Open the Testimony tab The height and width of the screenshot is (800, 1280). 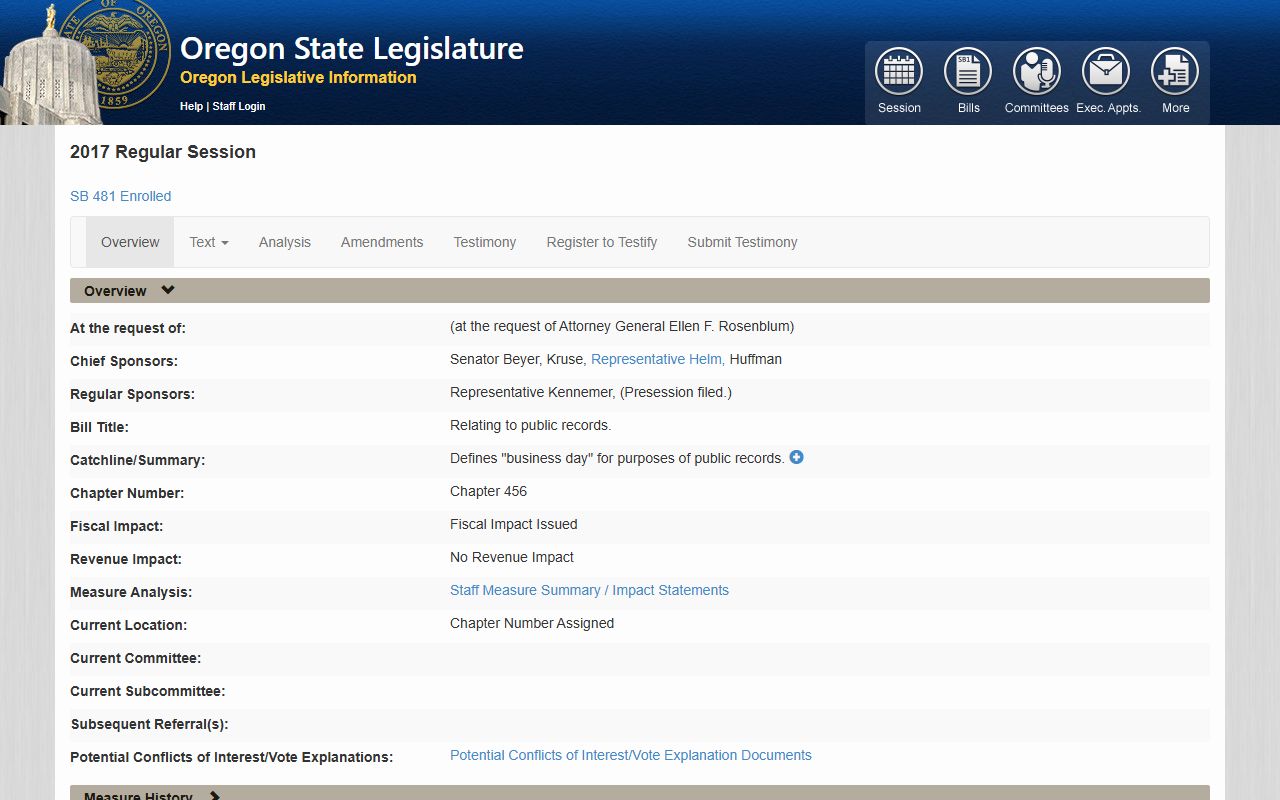(x=485, y=242)
